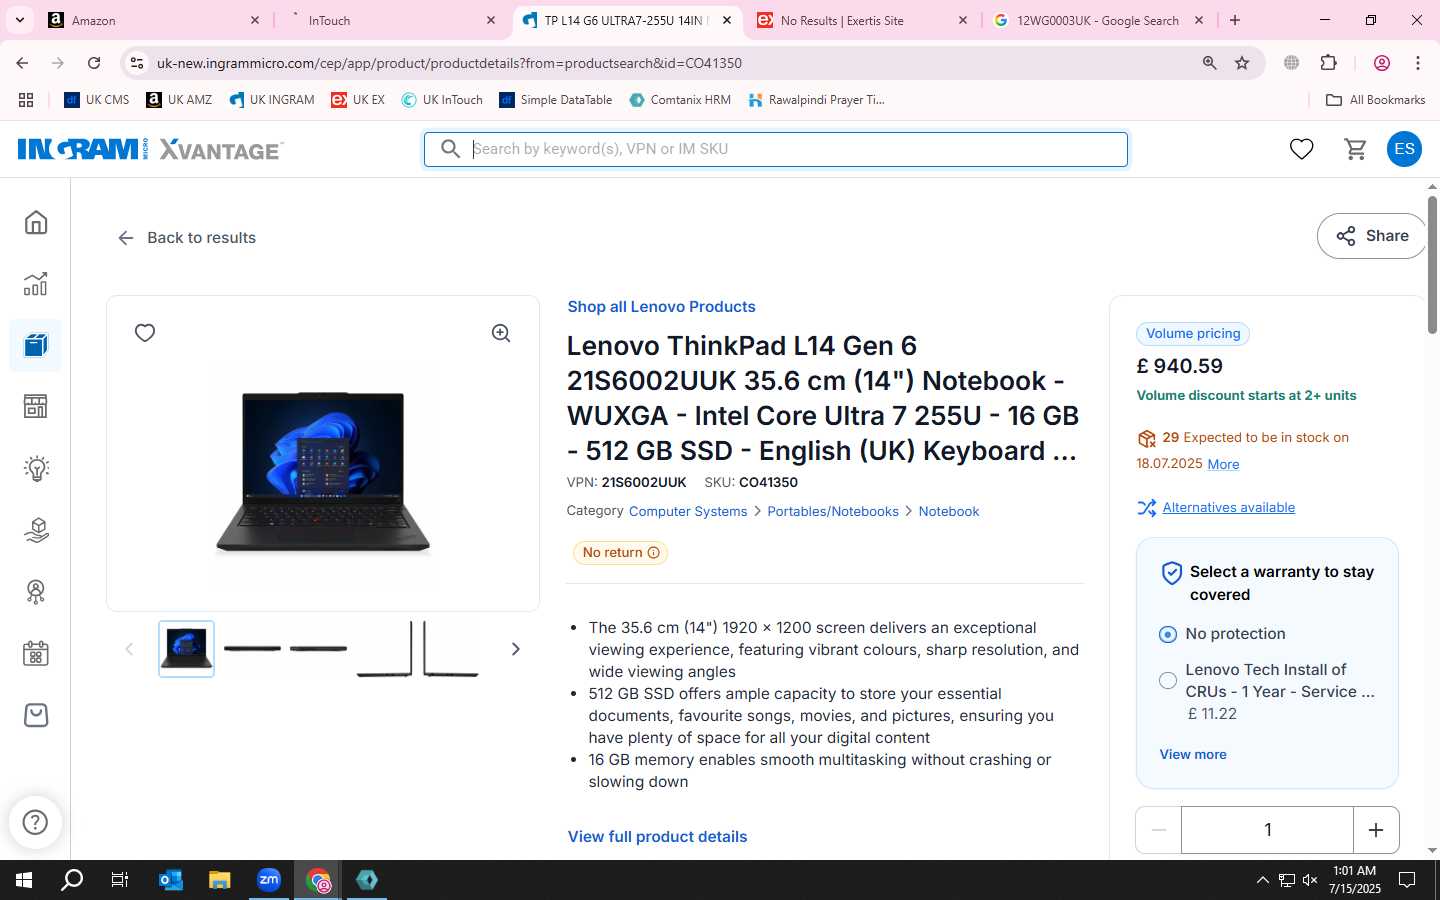The width and height of the screenshot is (1440, 900).
Task: Open the Home icon in left sidebar
Action: 36,222
